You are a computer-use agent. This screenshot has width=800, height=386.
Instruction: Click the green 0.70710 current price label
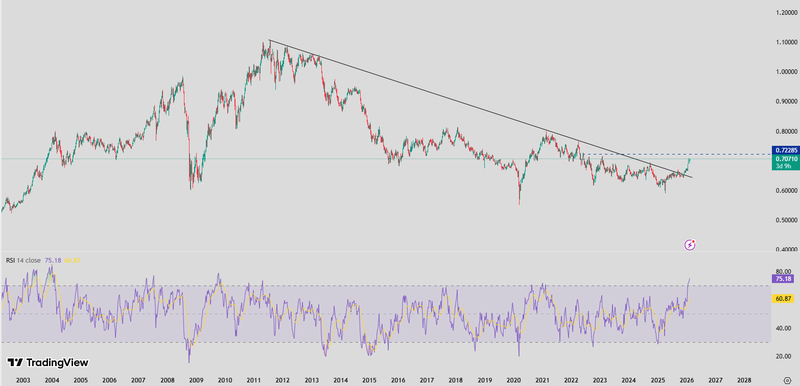(x=786, y=159)
